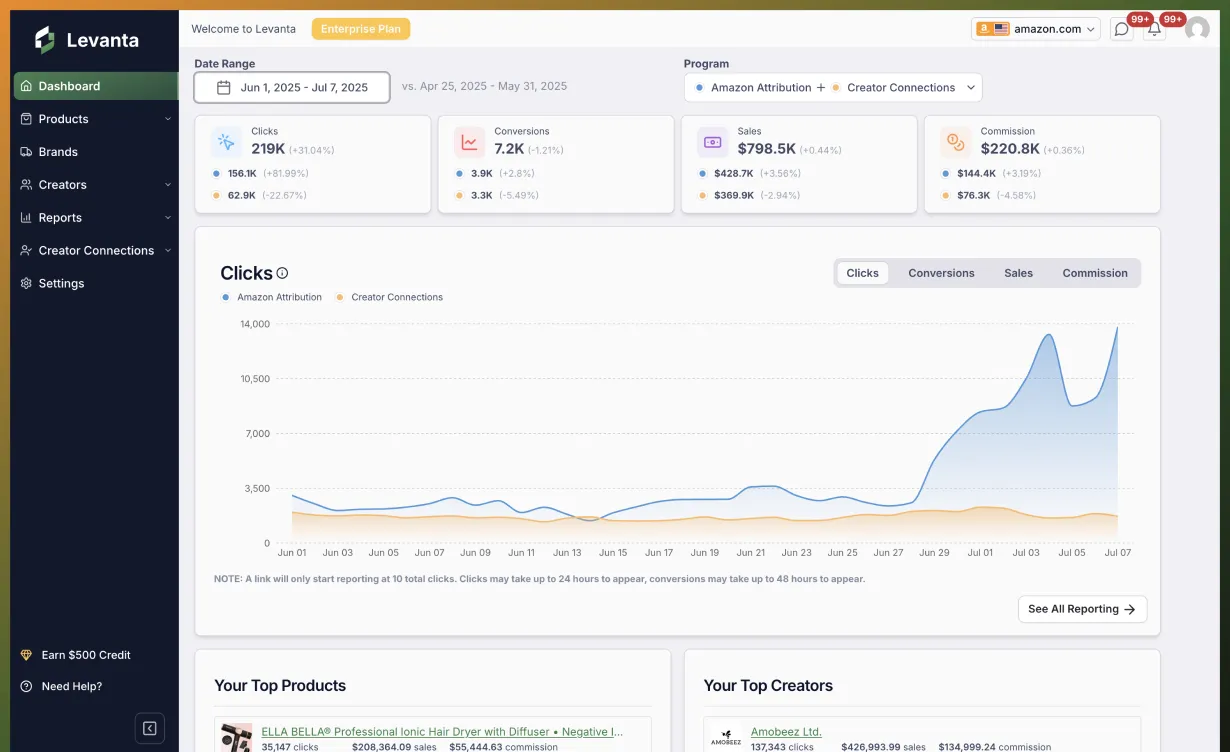Open the amazon.com marketplace dropdown
The height and width of the screenshot is (752, 1230).
point(1035,29)
